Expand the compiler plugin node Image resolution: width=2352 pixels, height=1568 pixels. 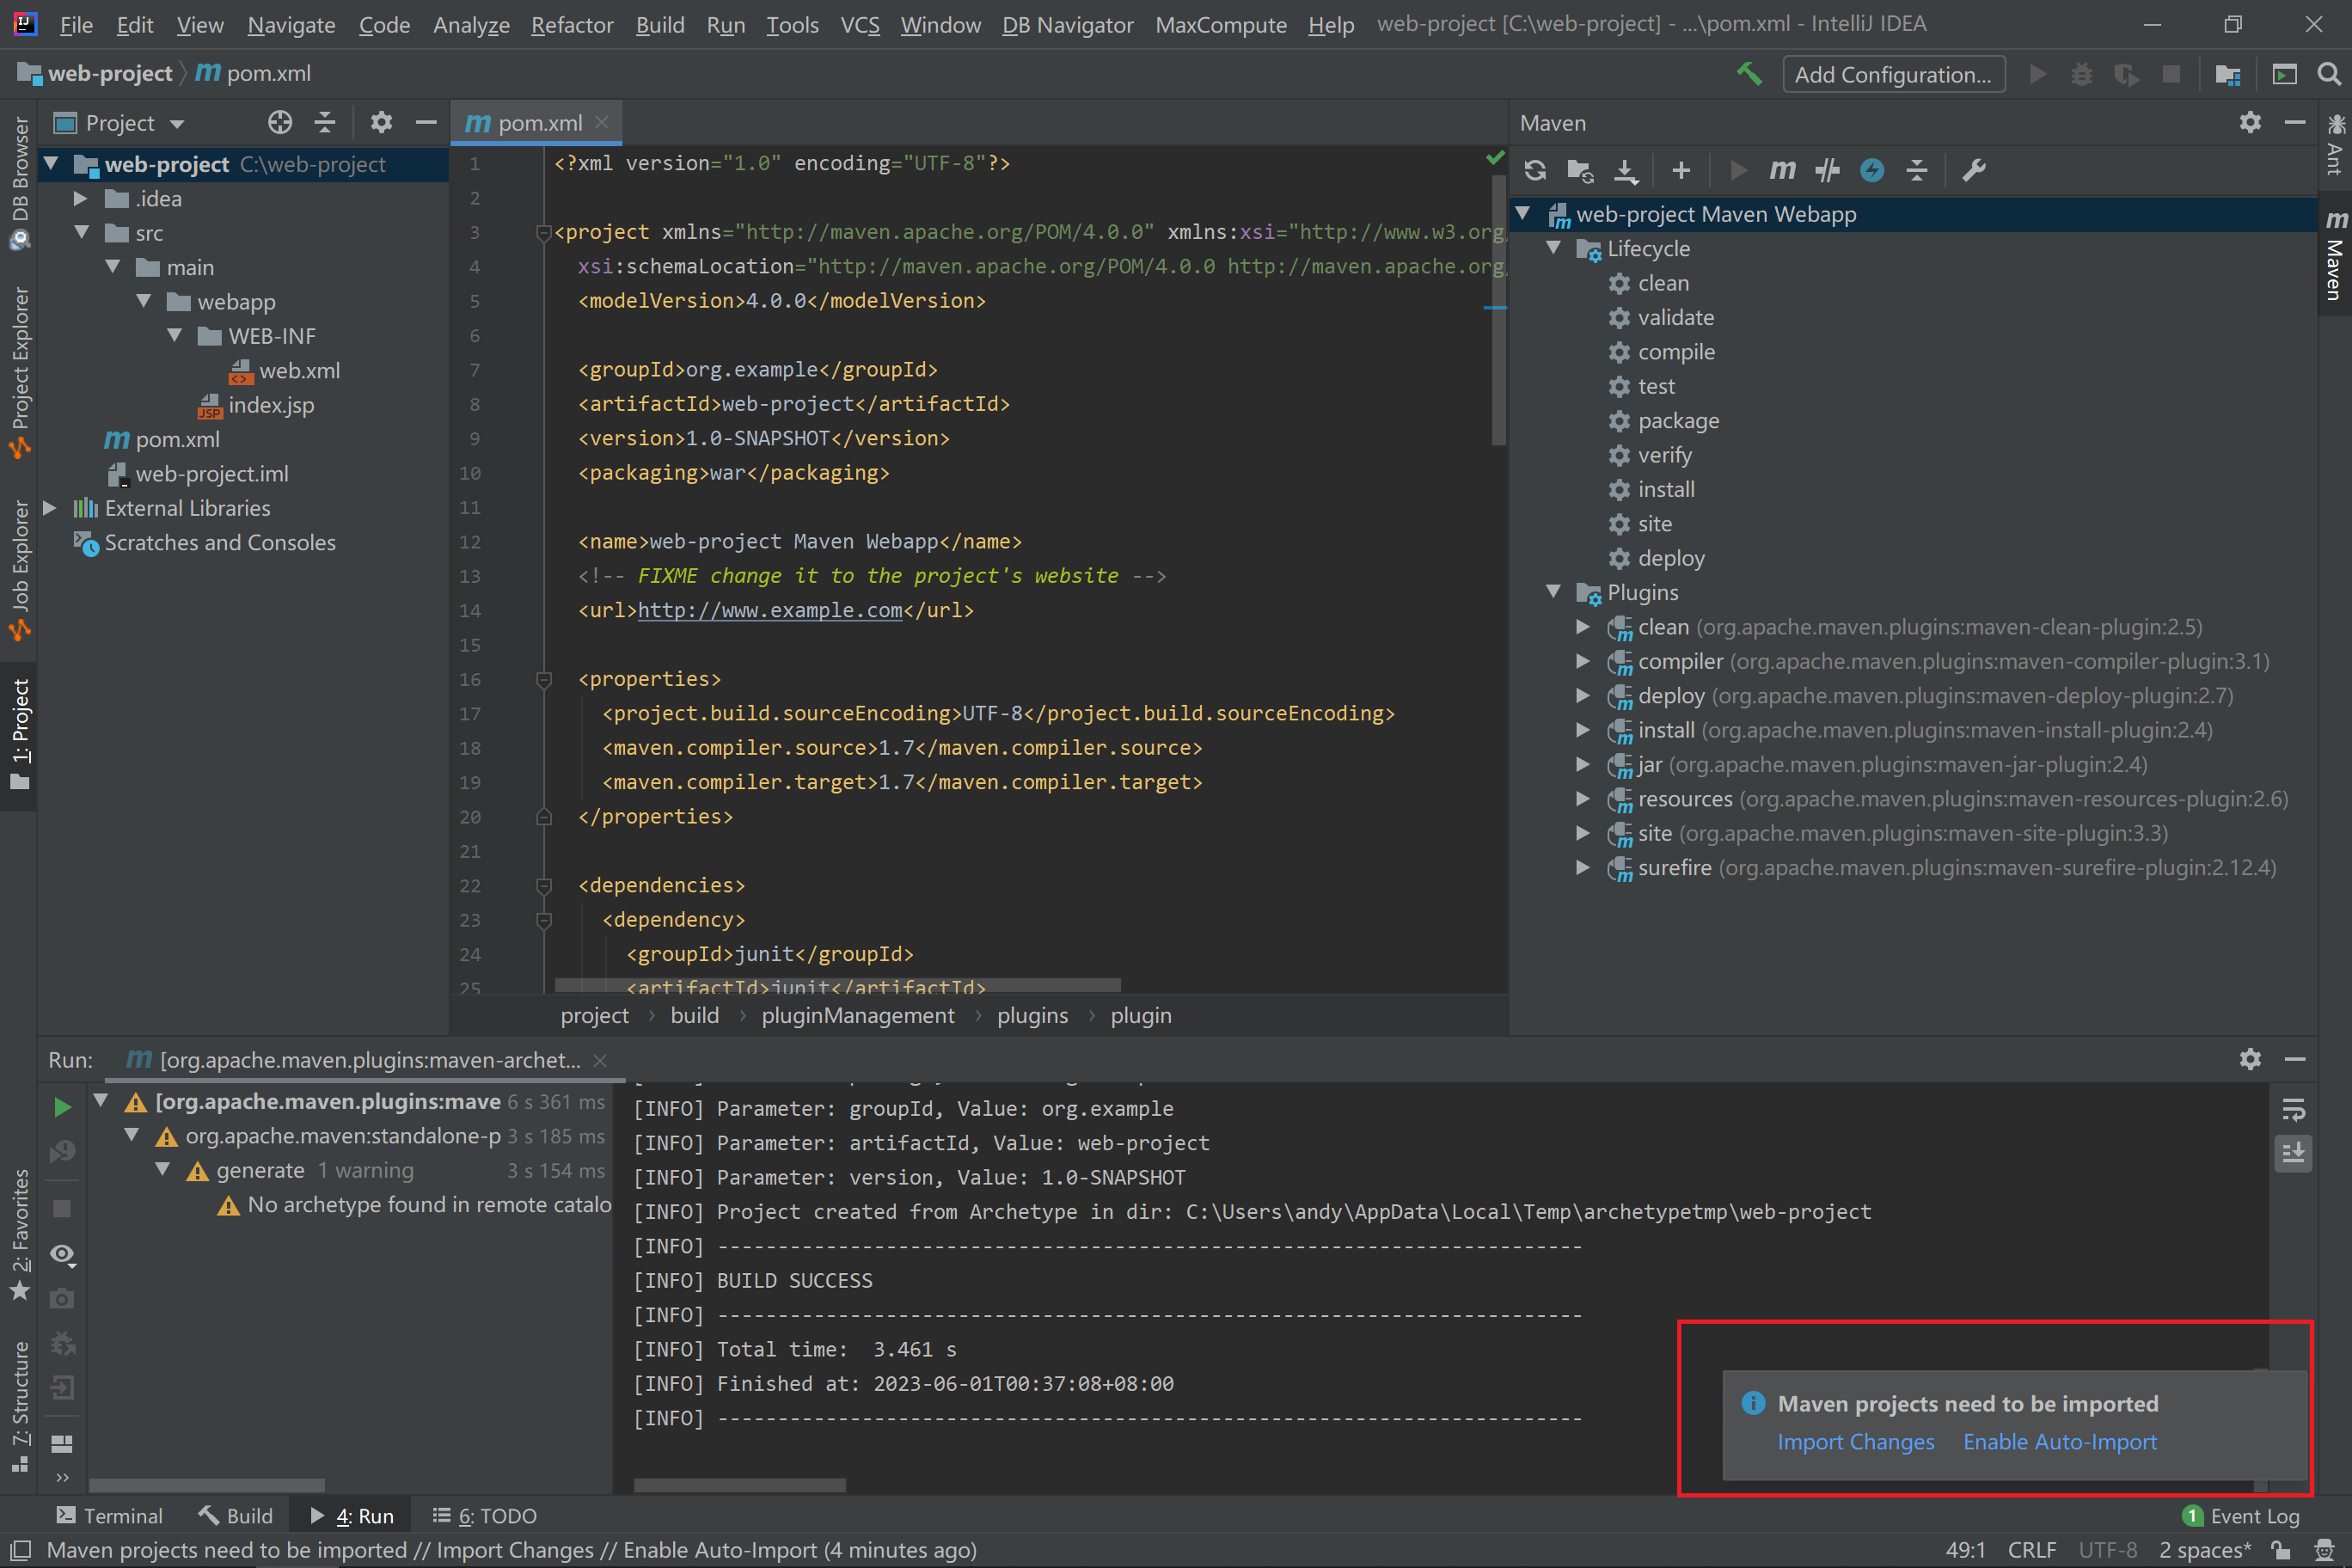coord(1583,661)
